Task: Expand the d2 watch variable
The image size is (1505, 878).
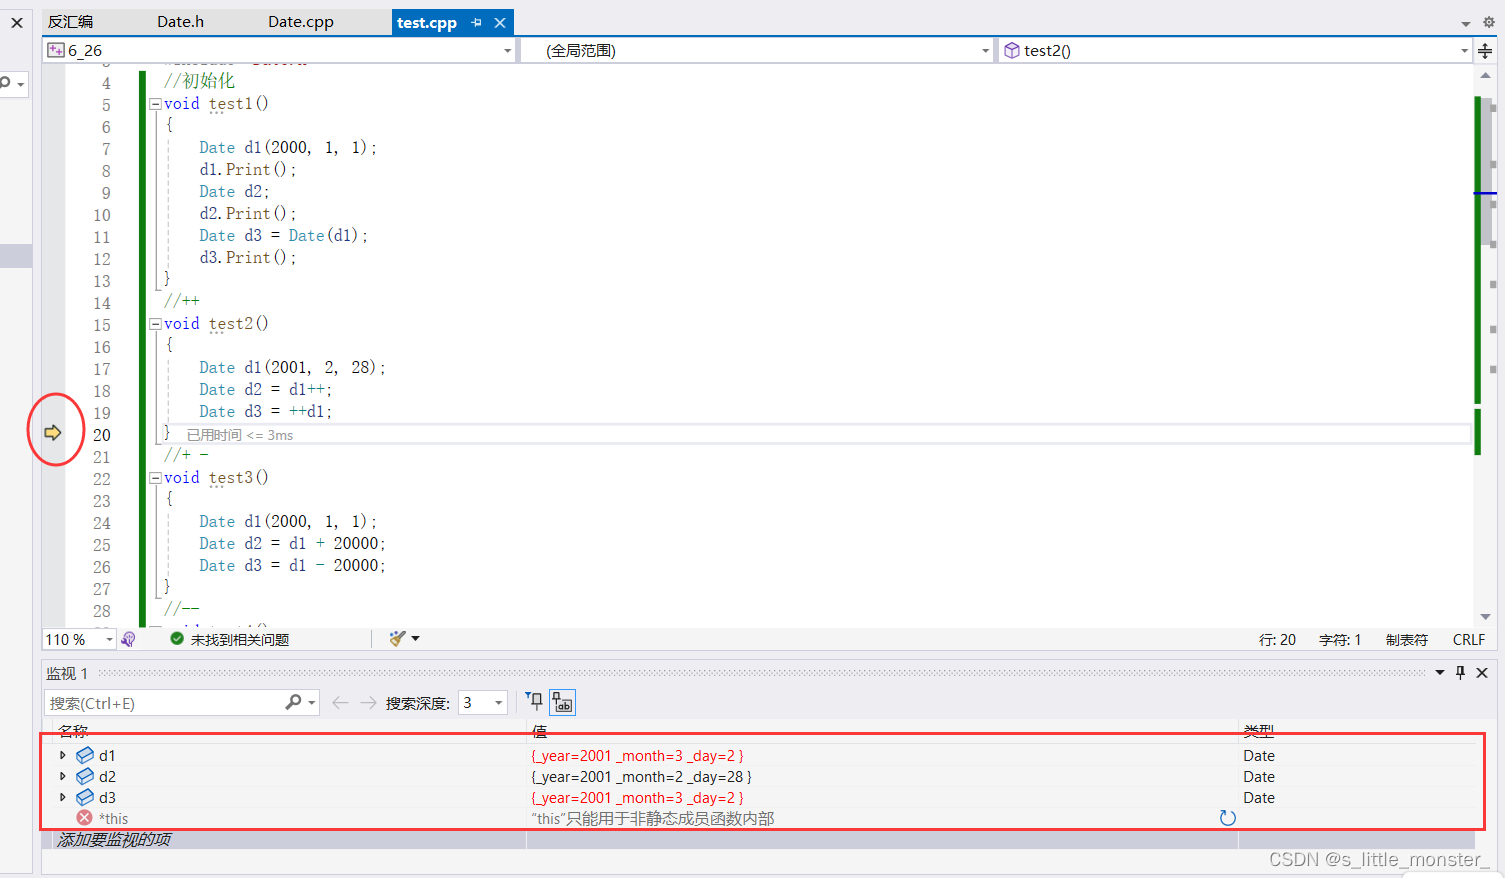Action: click(63, 777)
